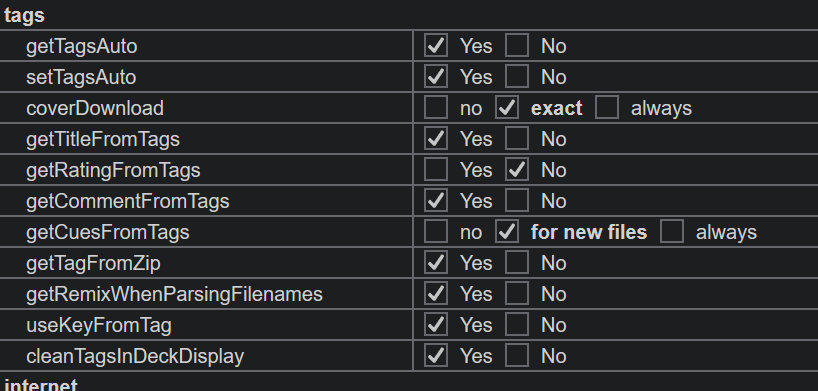818x391 pixels.
Task: Uncheck Yes for setTagsAuto
Action: tap(436, 77)
